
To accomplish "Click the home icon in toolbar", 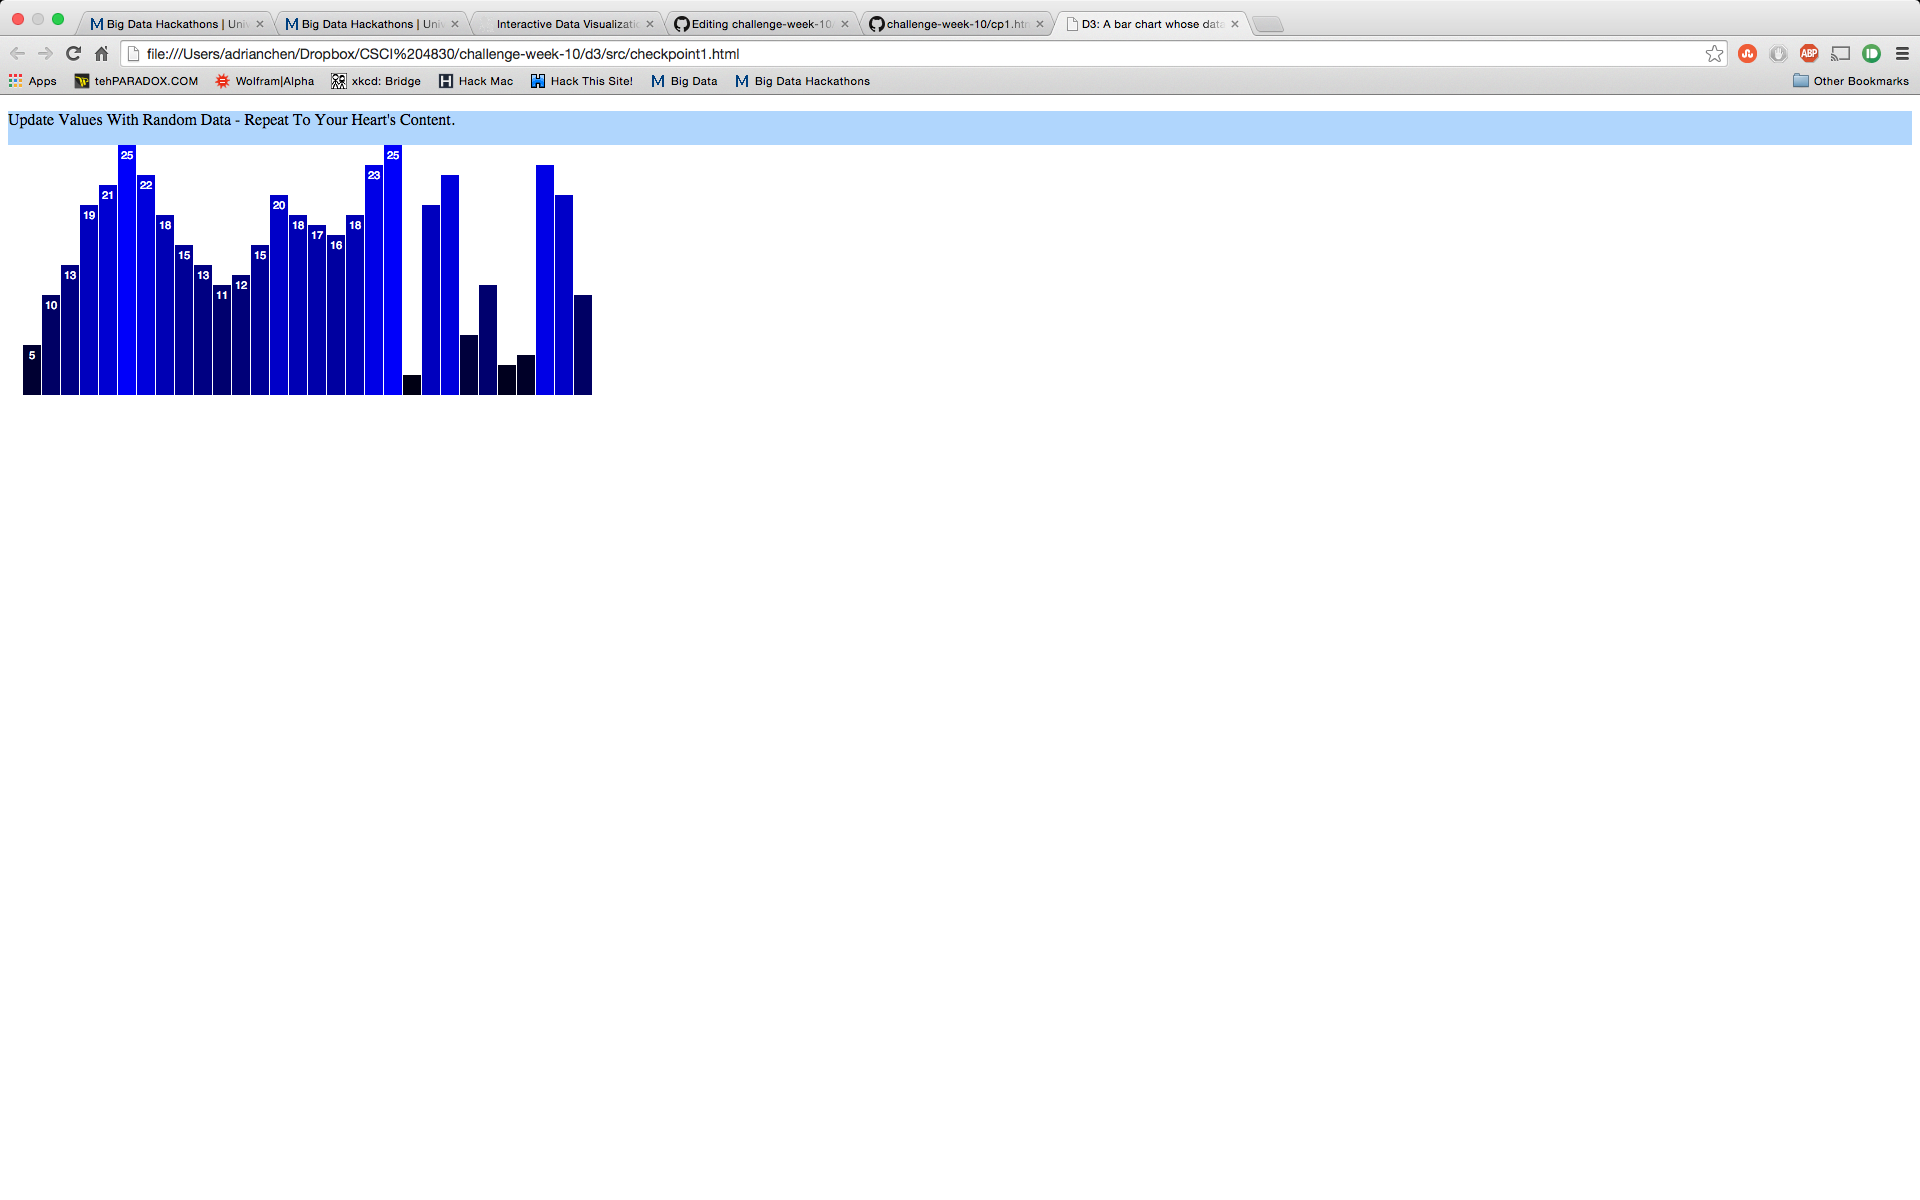I will 101,54.
